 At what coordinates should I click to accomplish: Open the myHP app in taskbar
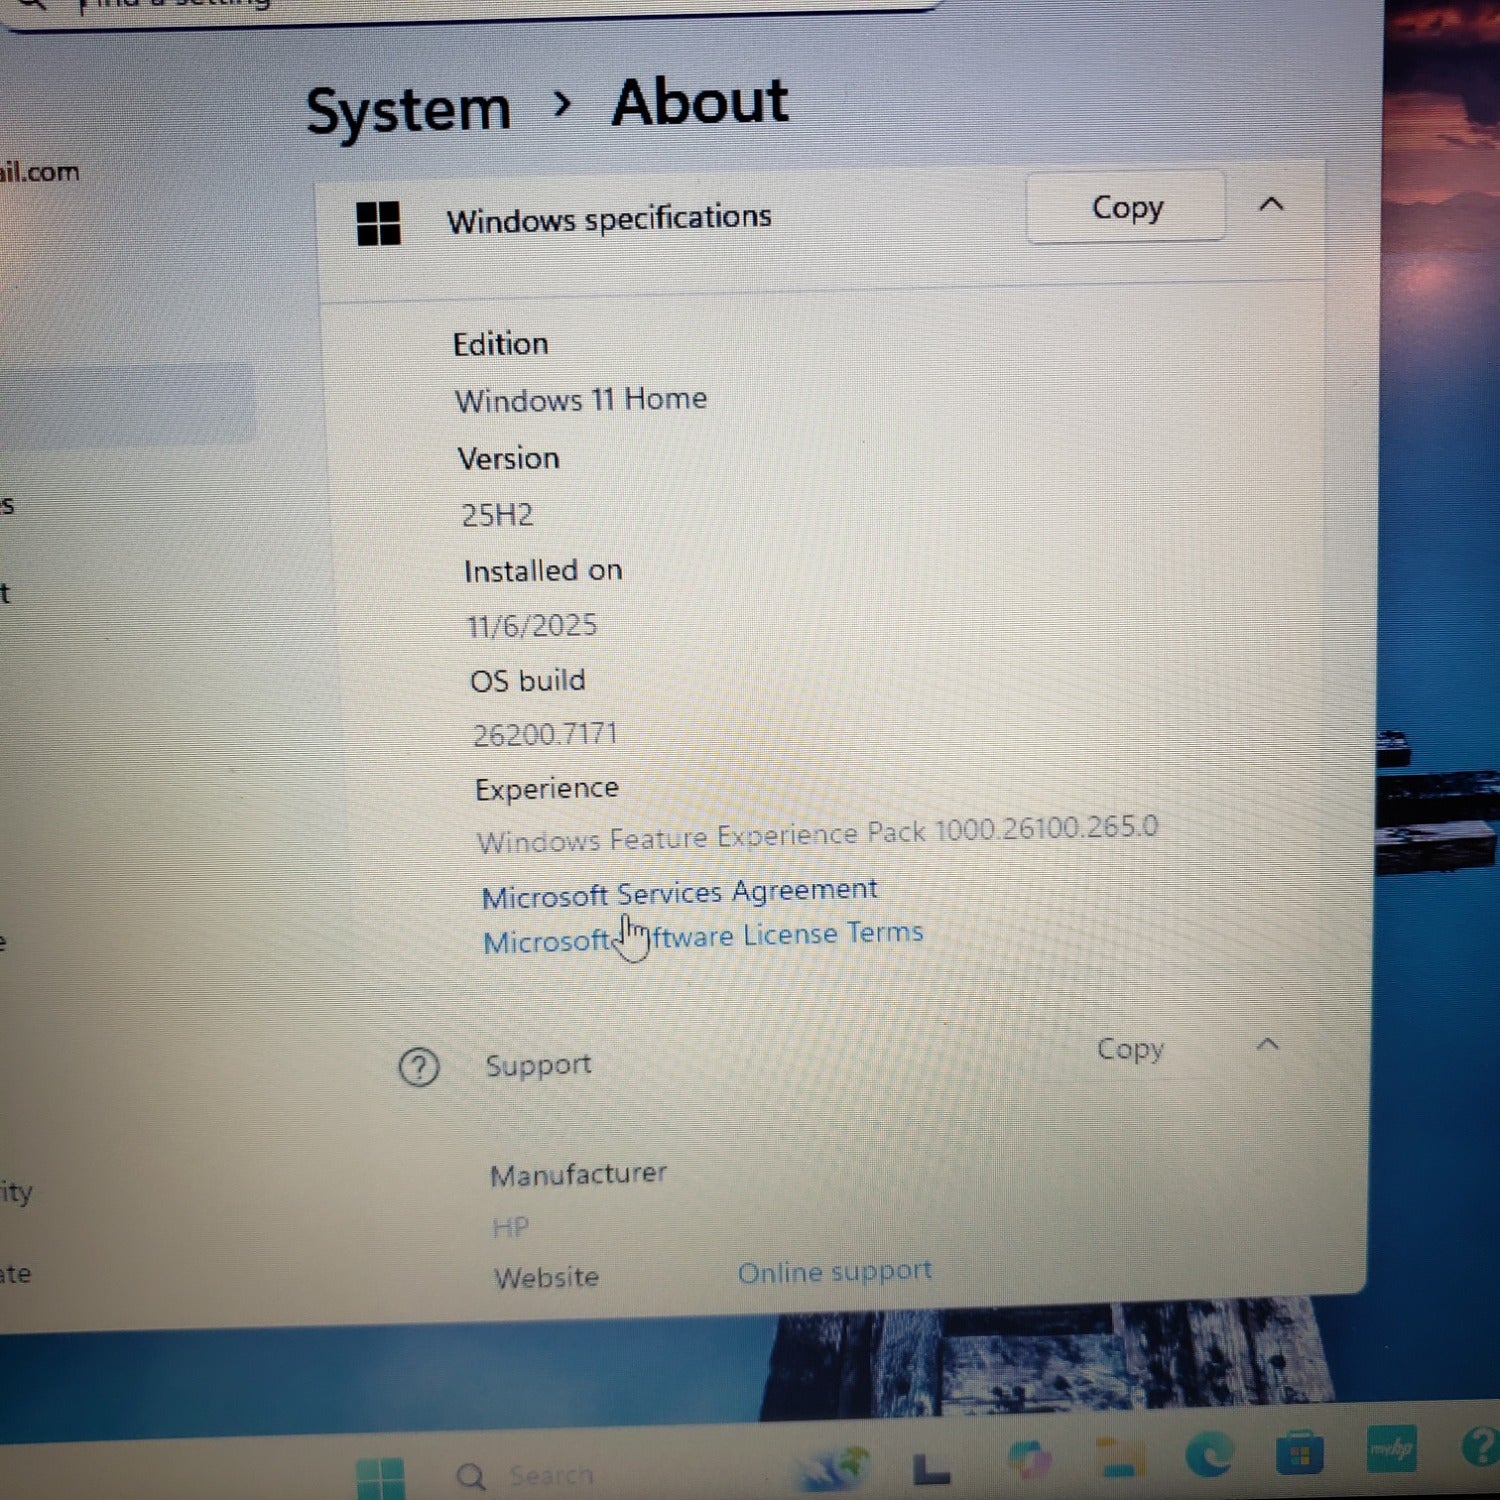[1391, 1449]
